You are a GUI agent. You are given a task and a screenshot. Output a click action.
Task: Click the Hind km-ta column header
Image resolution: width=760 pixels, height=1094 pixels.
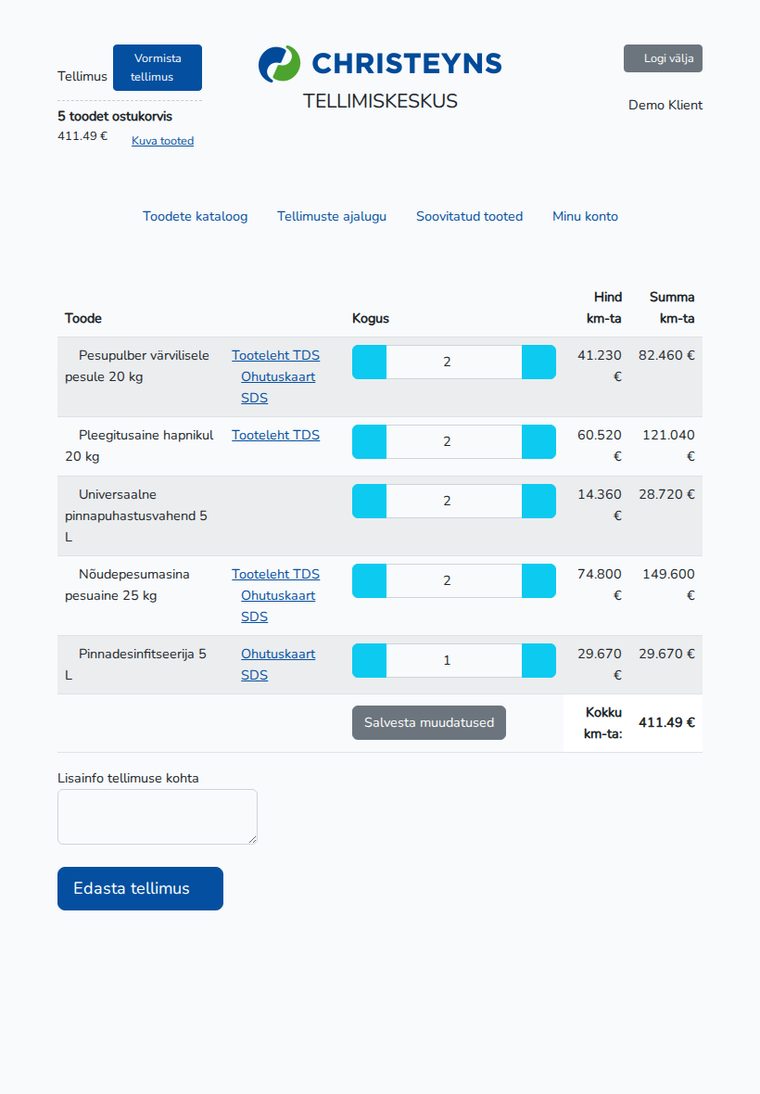604,308
